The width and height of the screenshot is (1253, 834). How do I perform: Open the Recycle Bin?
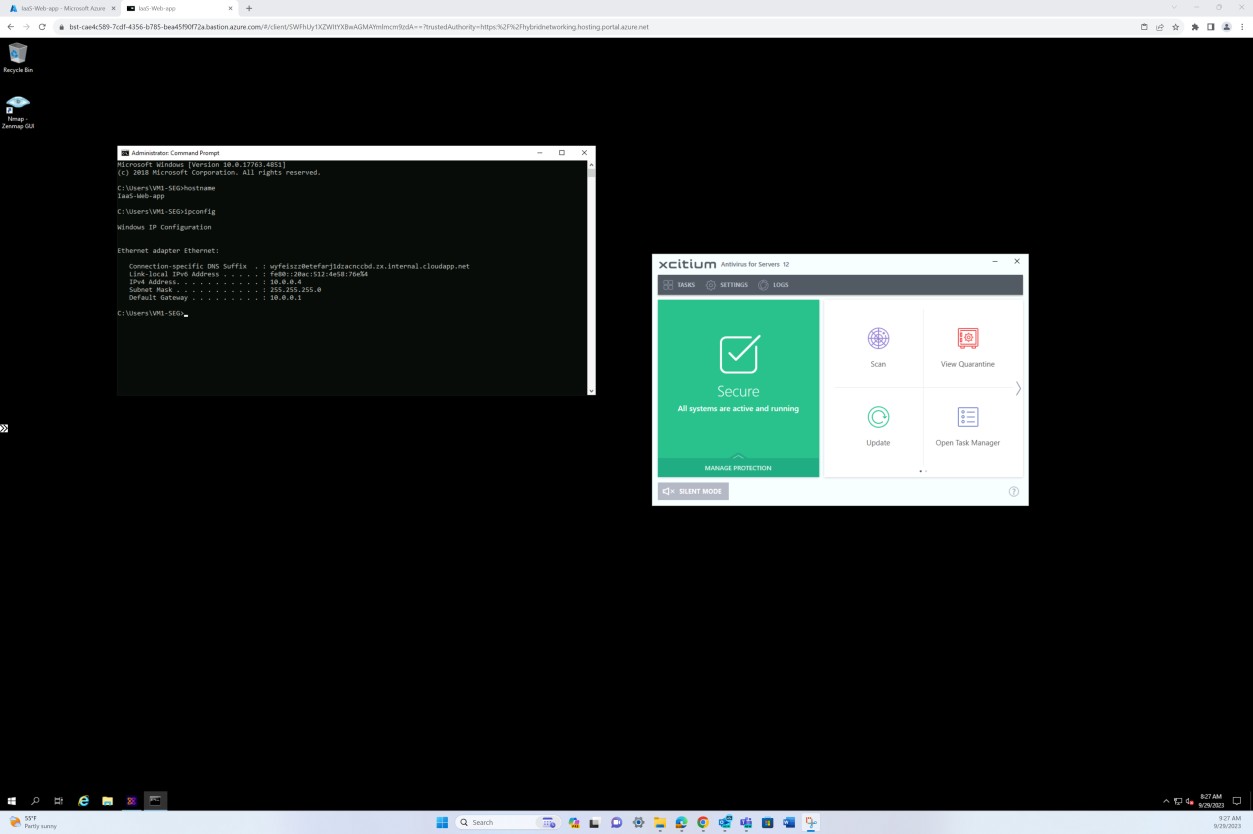[17, 55]
